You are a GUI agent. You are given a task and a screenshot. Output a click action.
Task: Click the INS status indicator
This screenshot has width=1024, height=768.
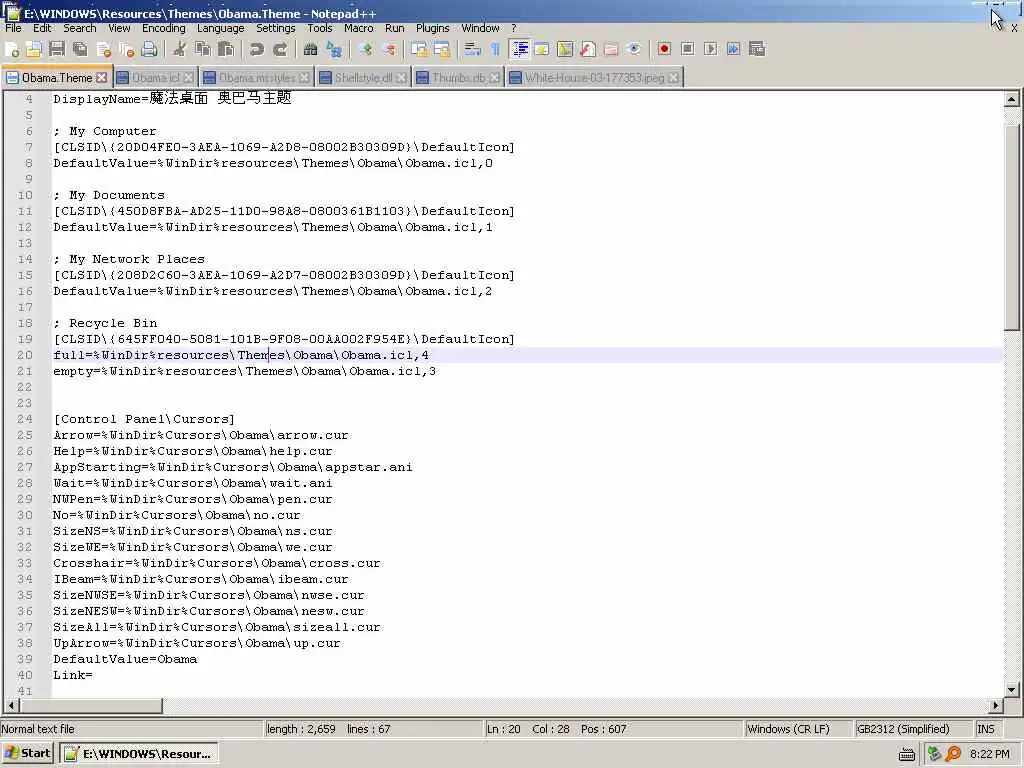tap(987, 729)
